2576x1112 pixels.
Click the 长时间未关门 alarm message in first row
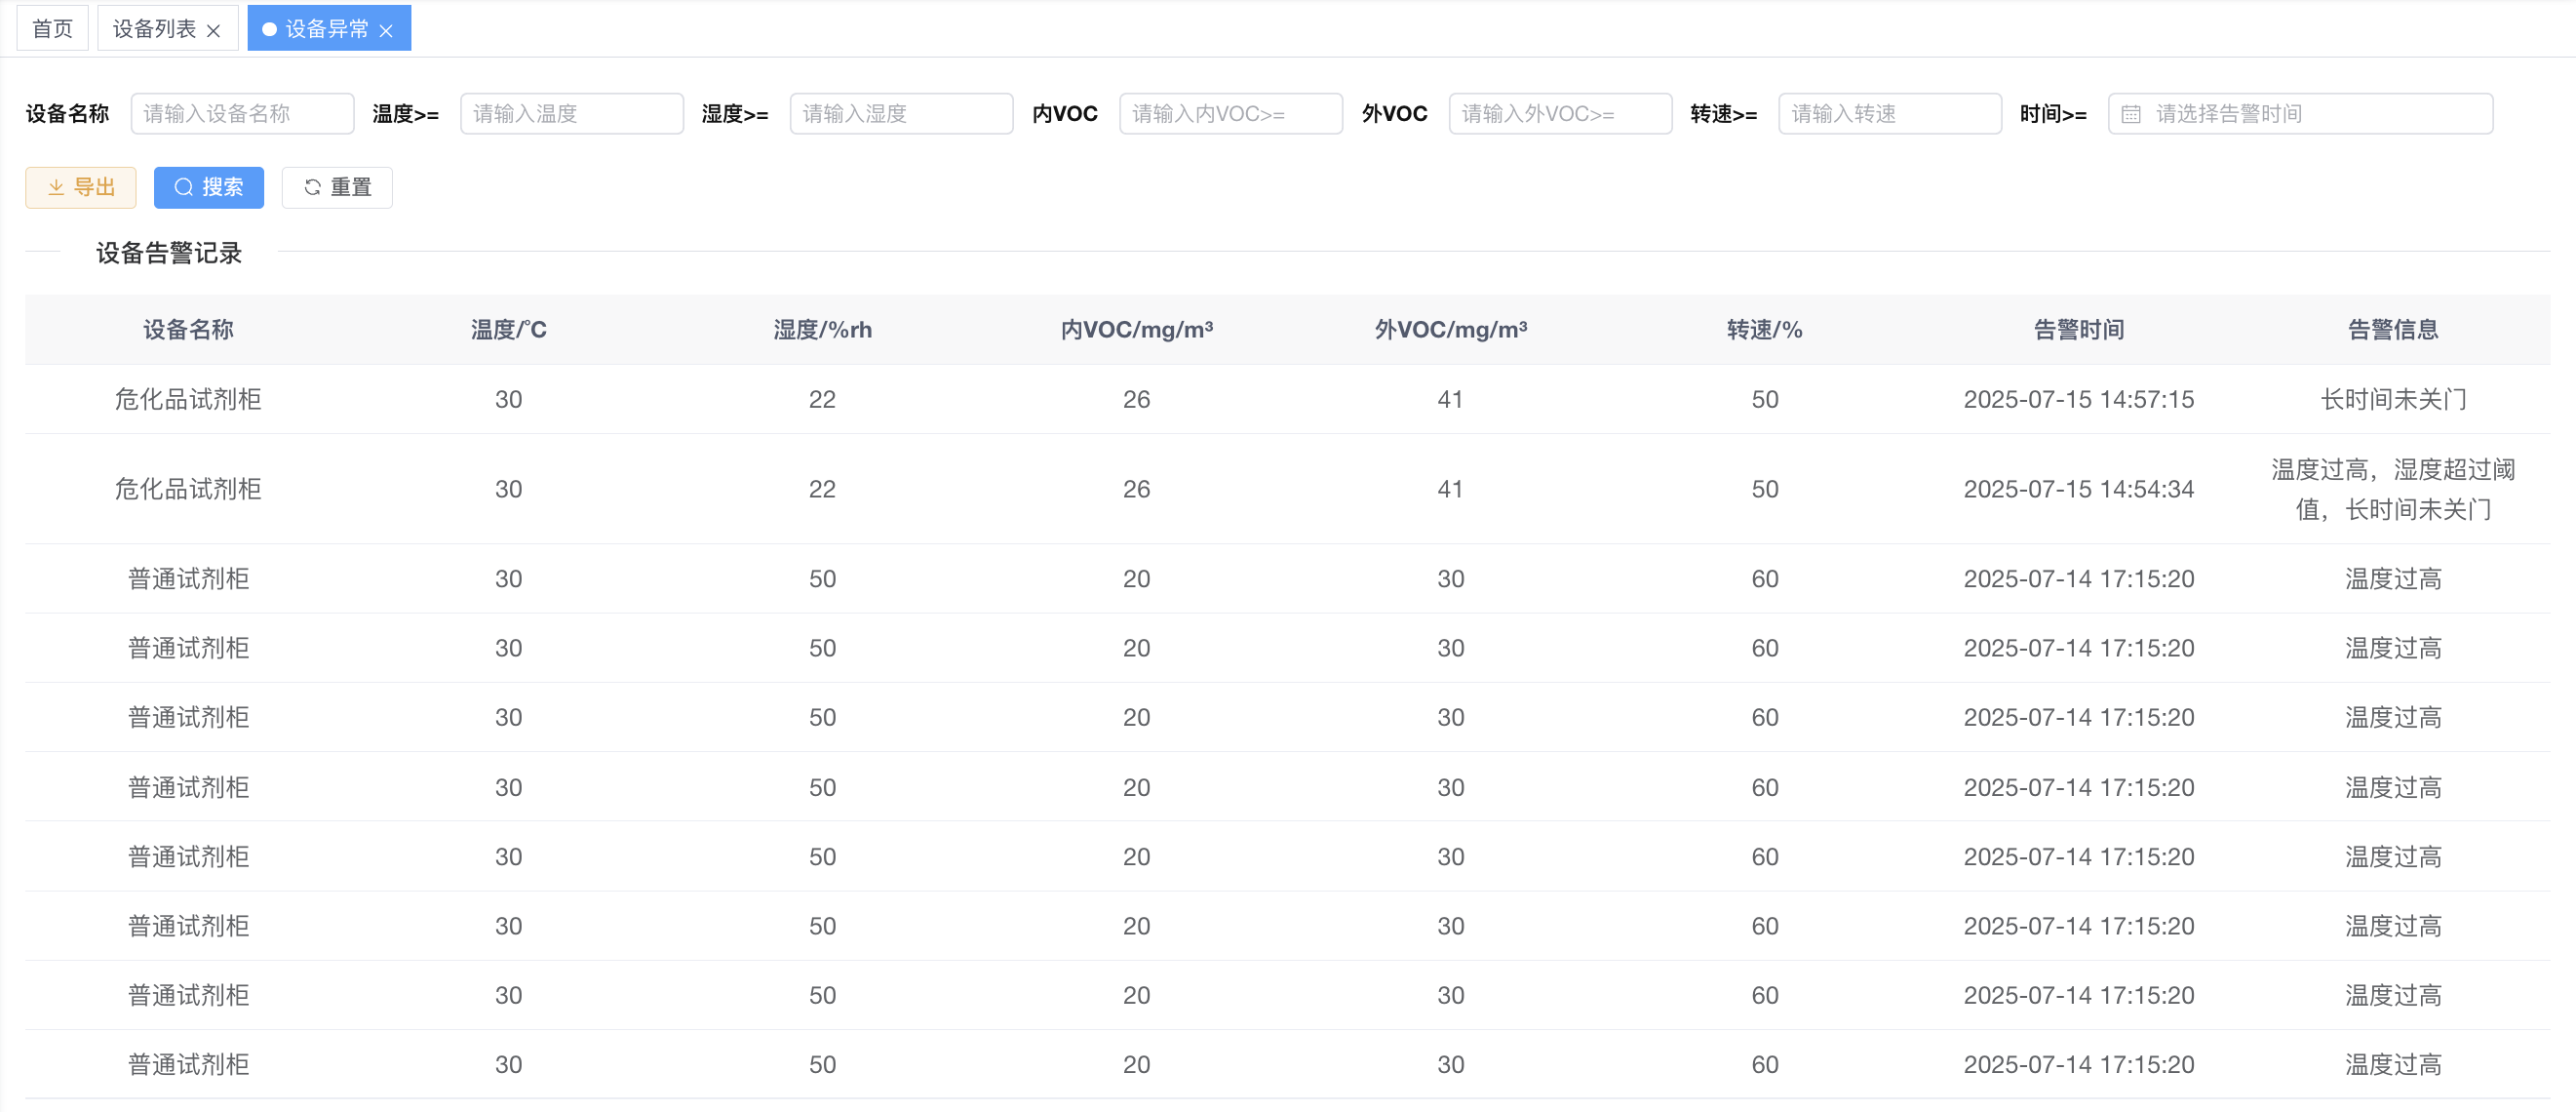(2392, 399)
